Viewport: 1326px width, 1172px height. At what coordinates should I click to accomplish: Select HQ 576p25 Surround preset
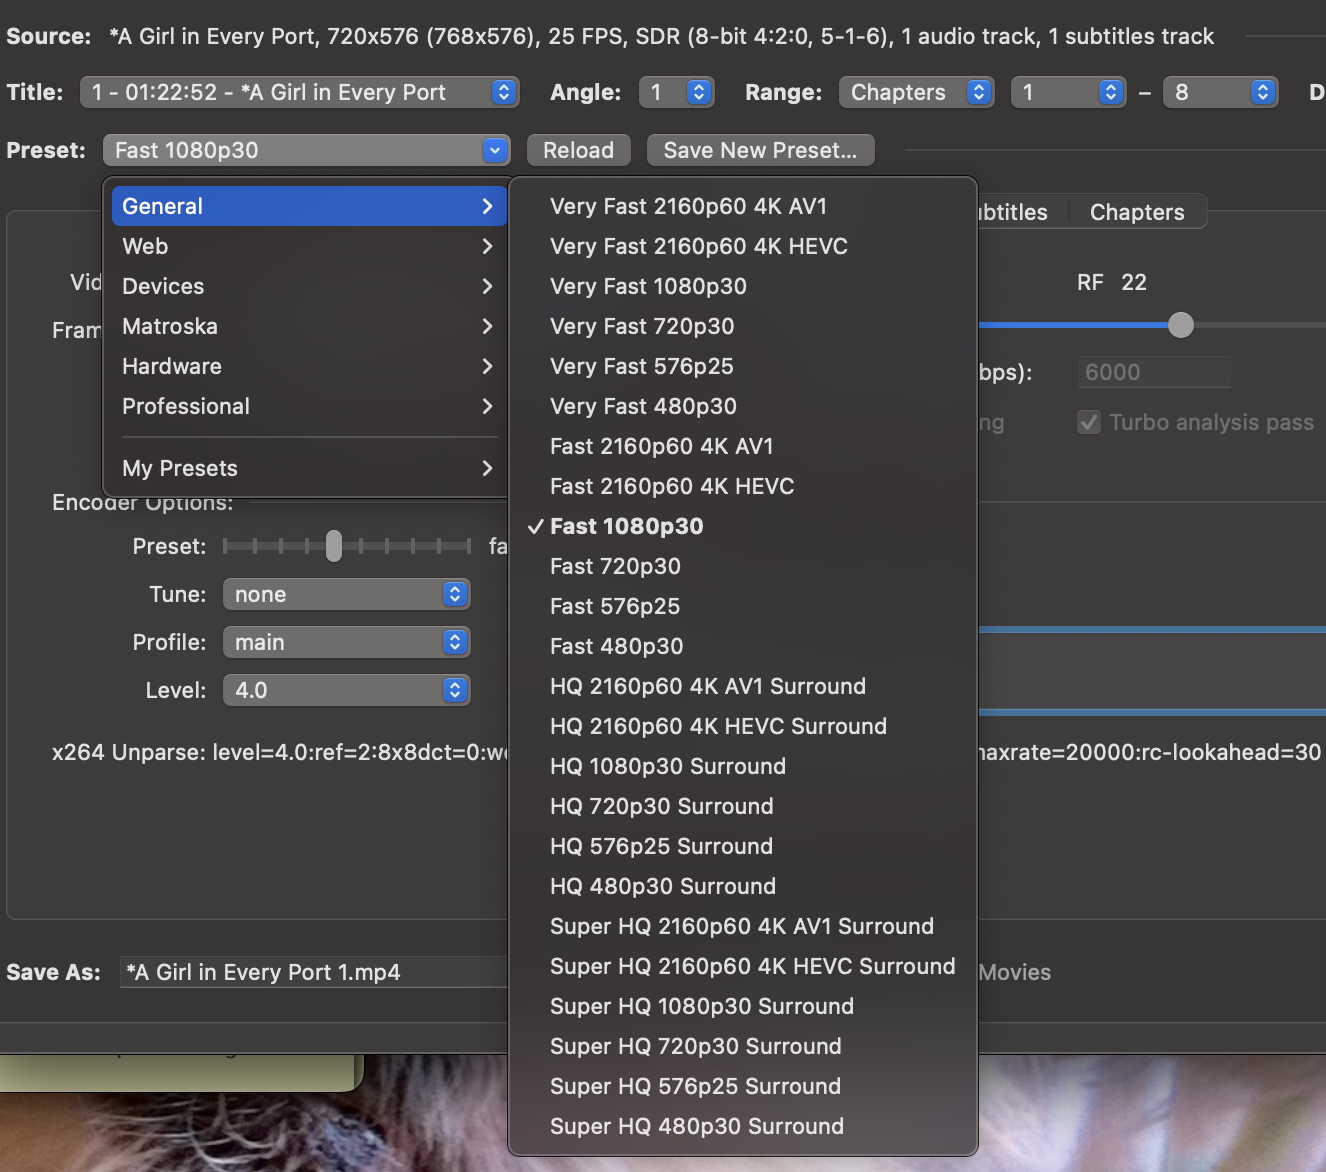point(743,846)
